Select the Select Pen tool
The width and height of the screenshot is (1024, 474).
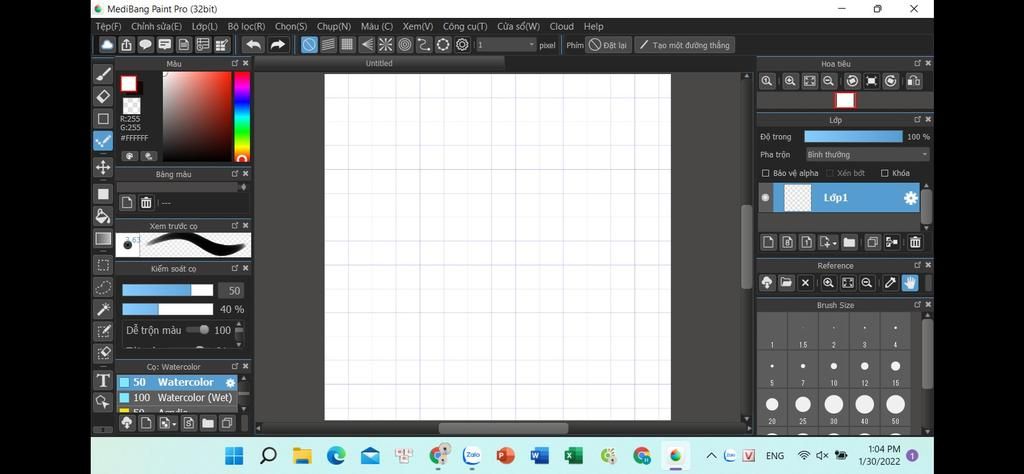pyautogui.click(x=103, y=331)
